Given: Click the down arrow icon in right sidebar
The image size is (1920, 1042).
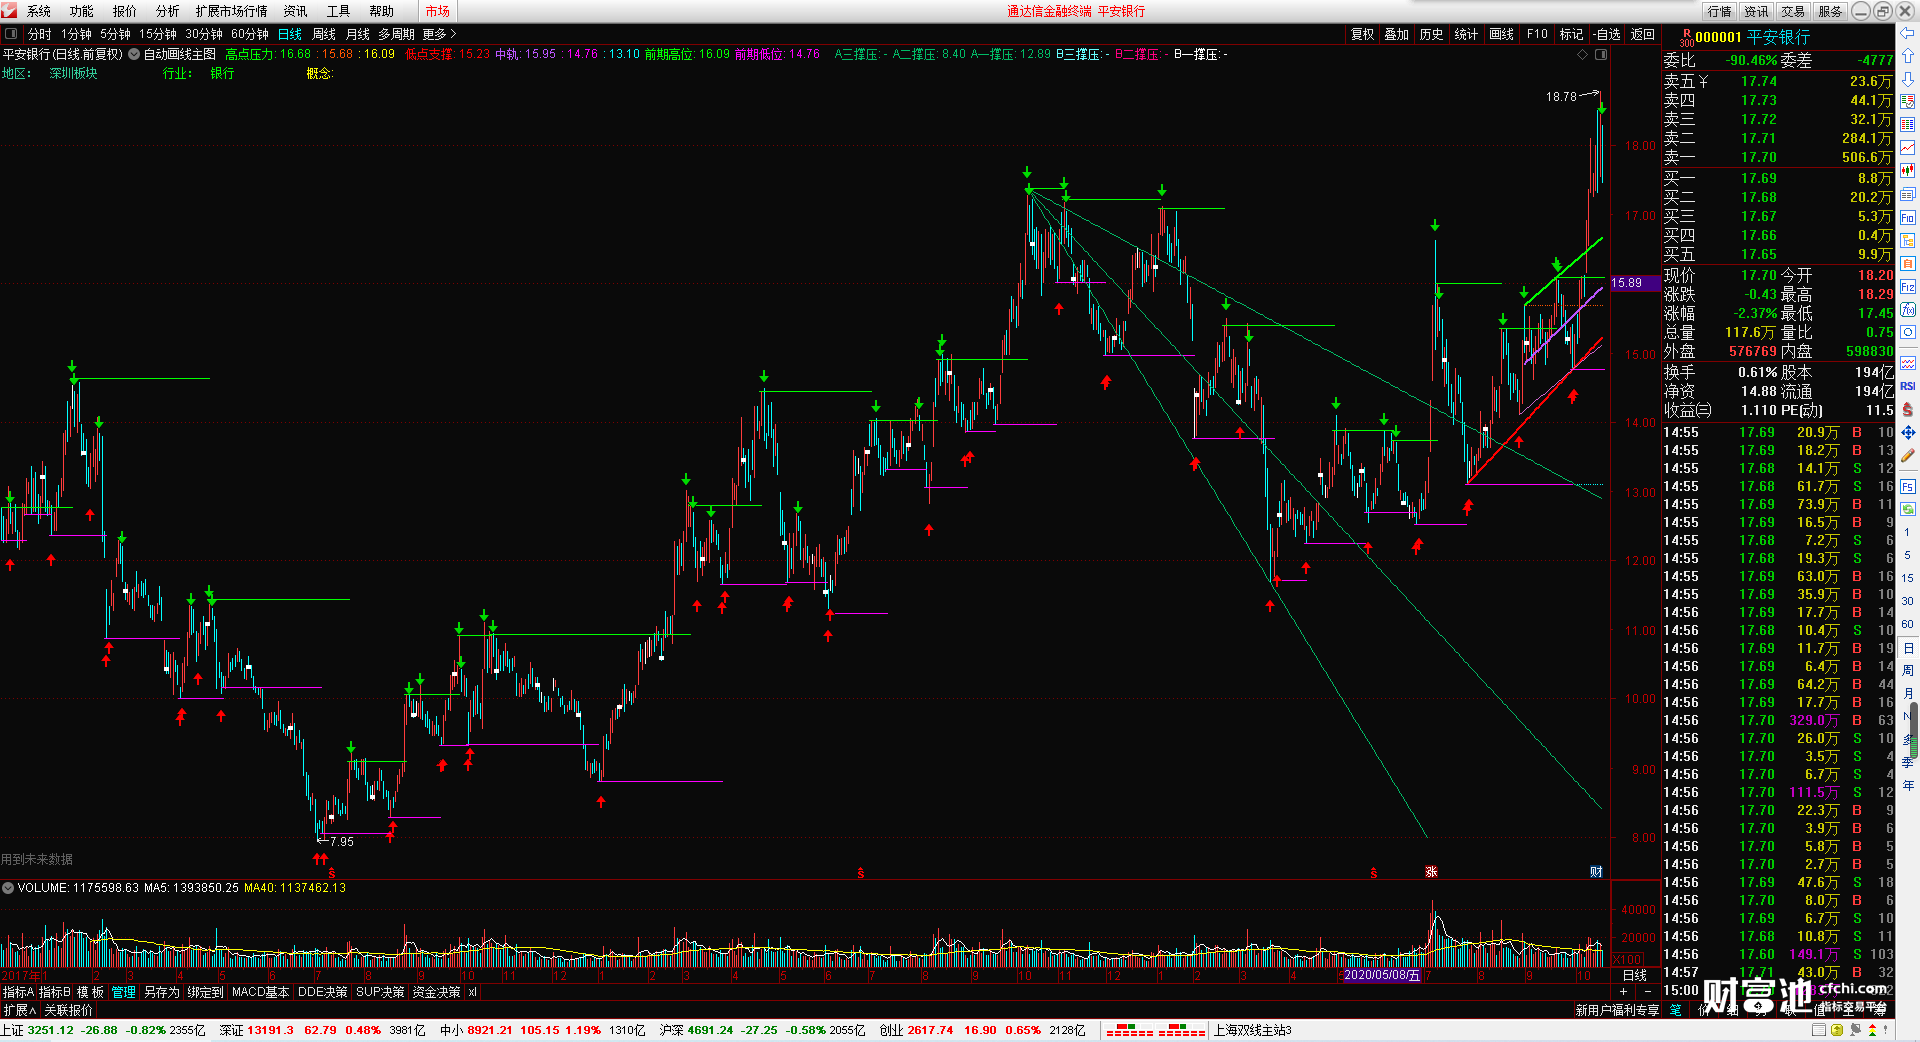Looking at the screenshot, I should 1908,79.
